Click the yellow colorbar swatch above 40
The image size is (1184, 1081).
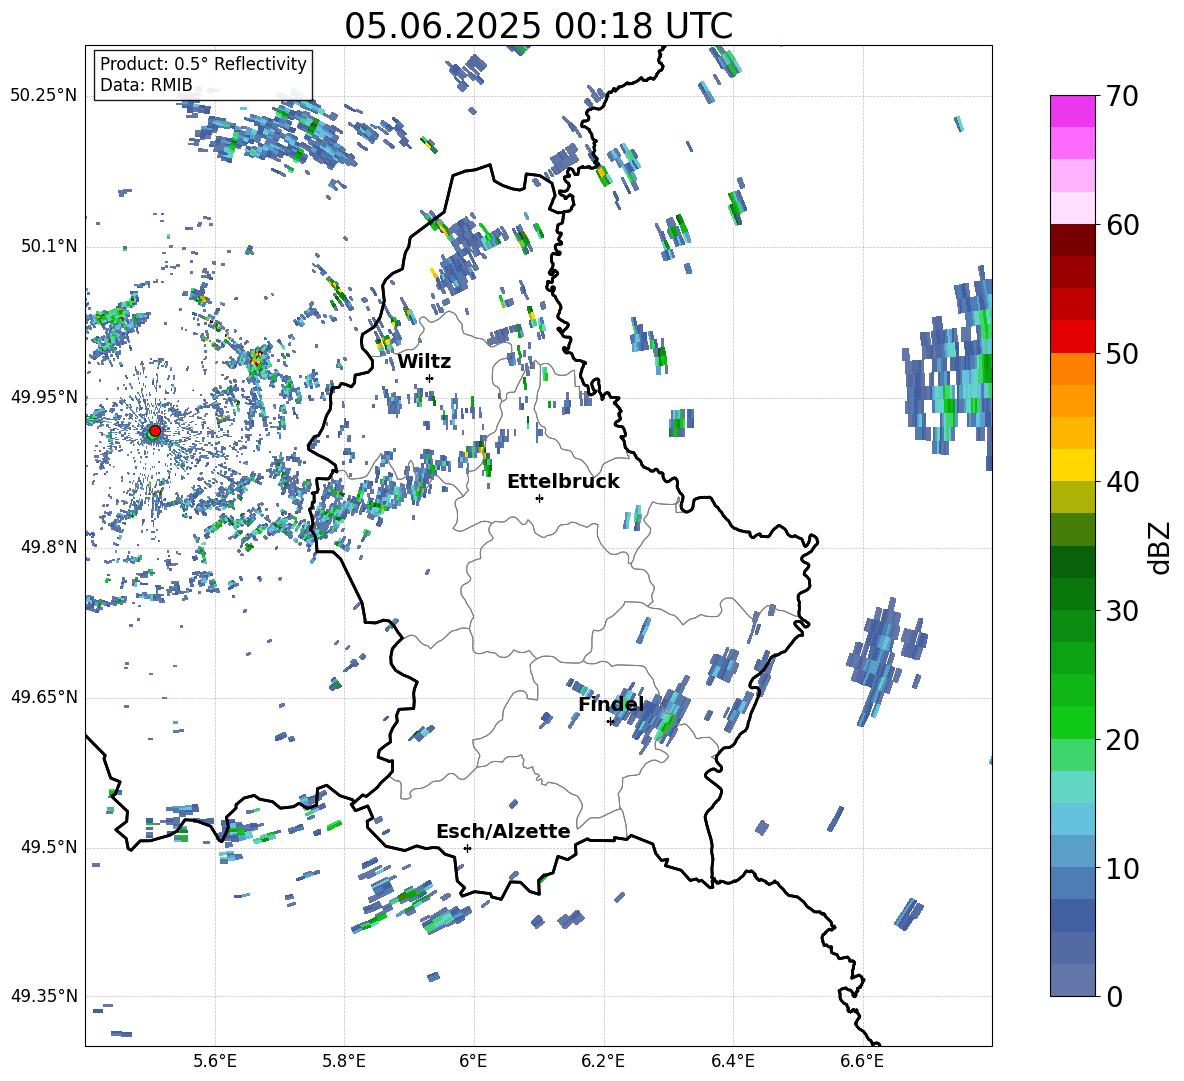1072,465
